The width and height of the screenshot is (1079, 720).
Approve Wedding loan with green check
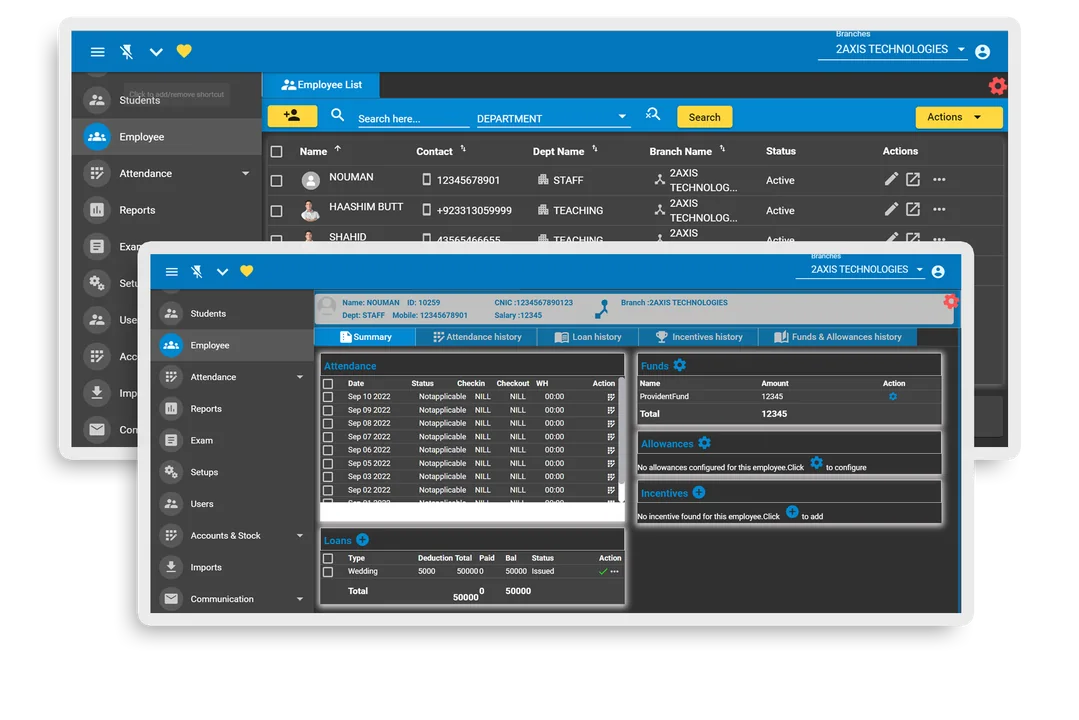coord(603,571)
